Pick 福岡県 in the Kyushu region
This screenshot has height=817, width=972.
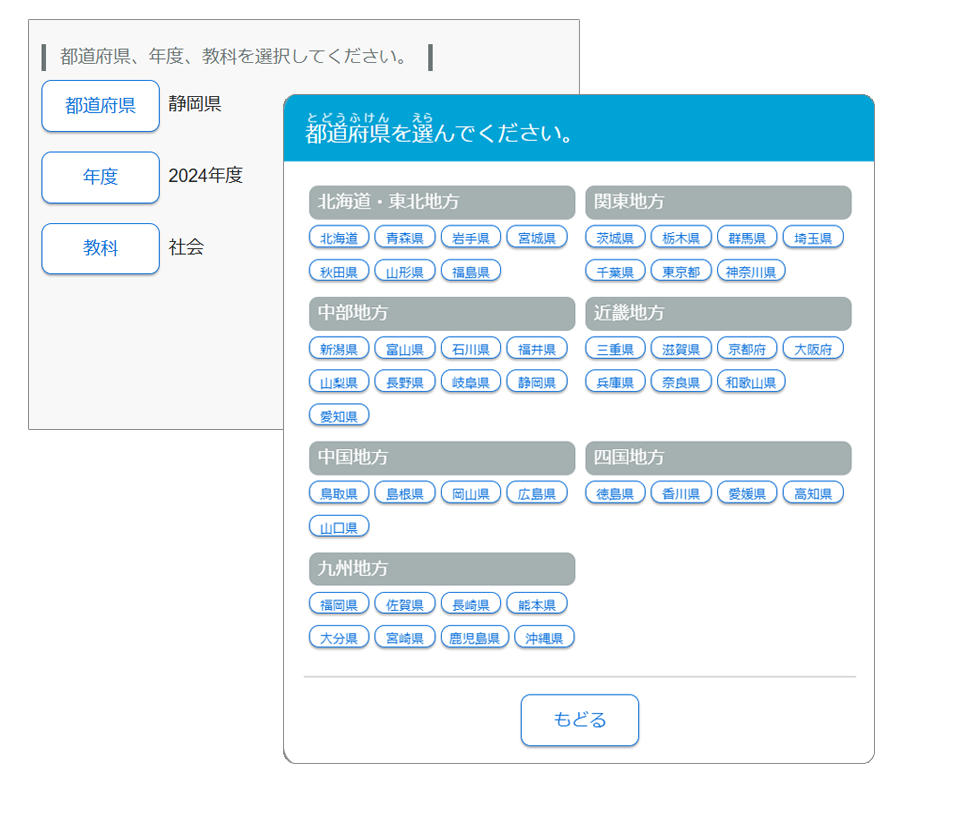pyautogui.click(x=339, y=603)
